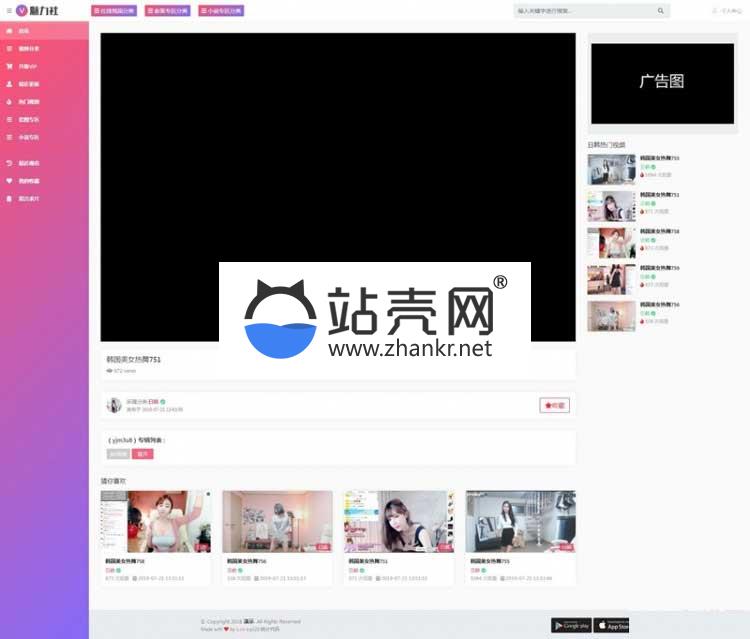The width and height of the screenshot is (750, 639).
Task: Expand the second purple category dropdown in top bar
Action: click(167, 11)
